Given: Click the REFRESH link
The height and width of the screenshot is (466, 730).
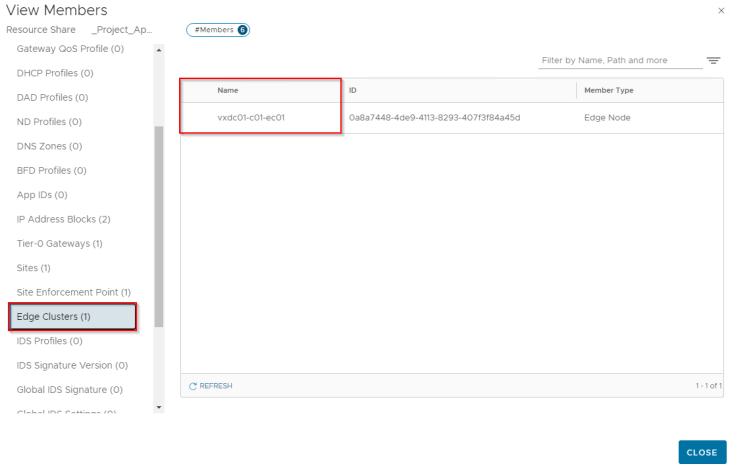Looking at the screenshot, I should click(210, 386).
